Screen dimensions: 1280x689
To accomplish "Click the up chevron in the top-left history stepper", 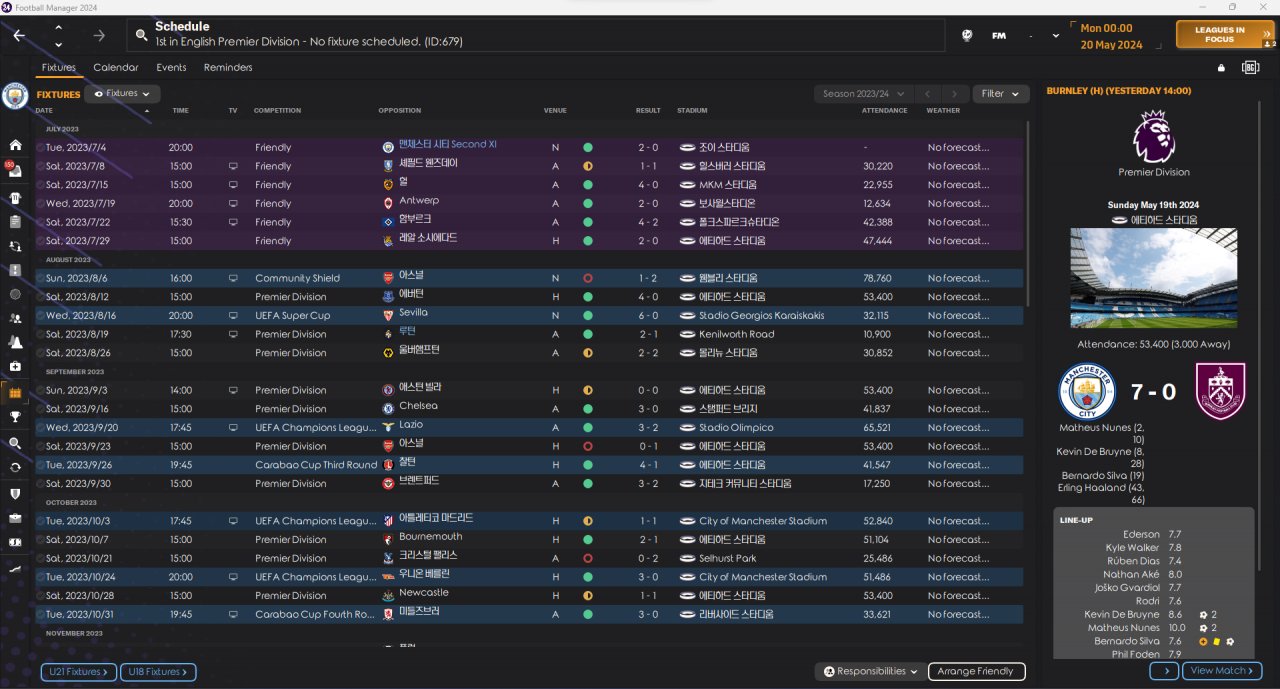I will pos(58,27).
